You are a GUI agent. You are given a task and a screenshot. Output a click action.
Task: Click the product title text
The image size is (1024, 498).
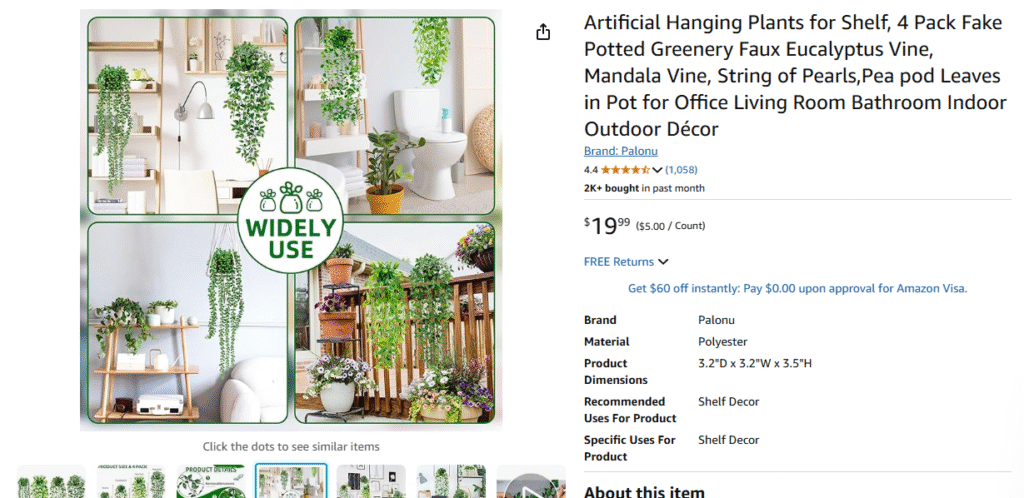click(x=795, y=76)
